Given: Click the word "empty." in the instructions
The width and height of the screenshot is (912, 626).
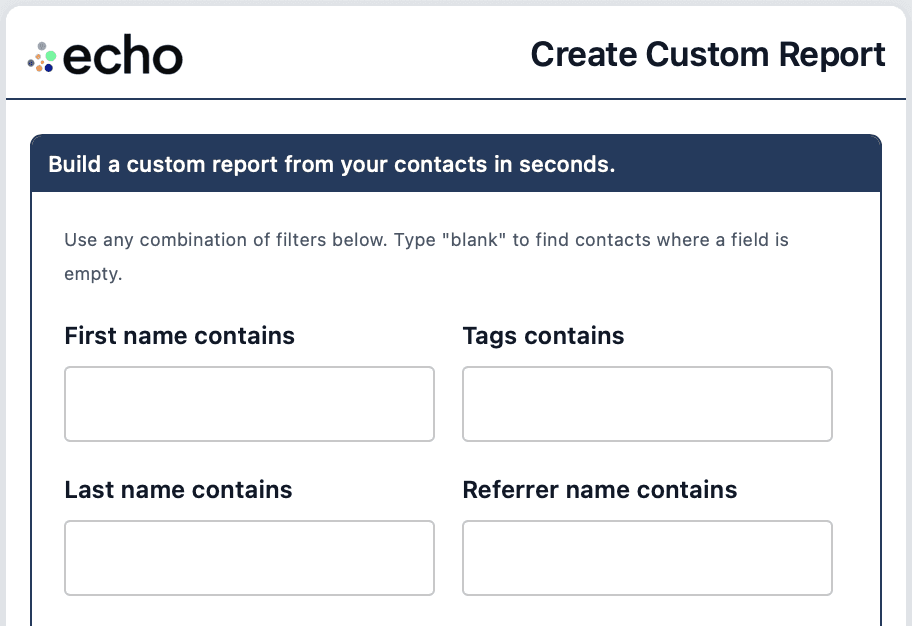Looking at the screenshot, I should [x=93, y=274].
